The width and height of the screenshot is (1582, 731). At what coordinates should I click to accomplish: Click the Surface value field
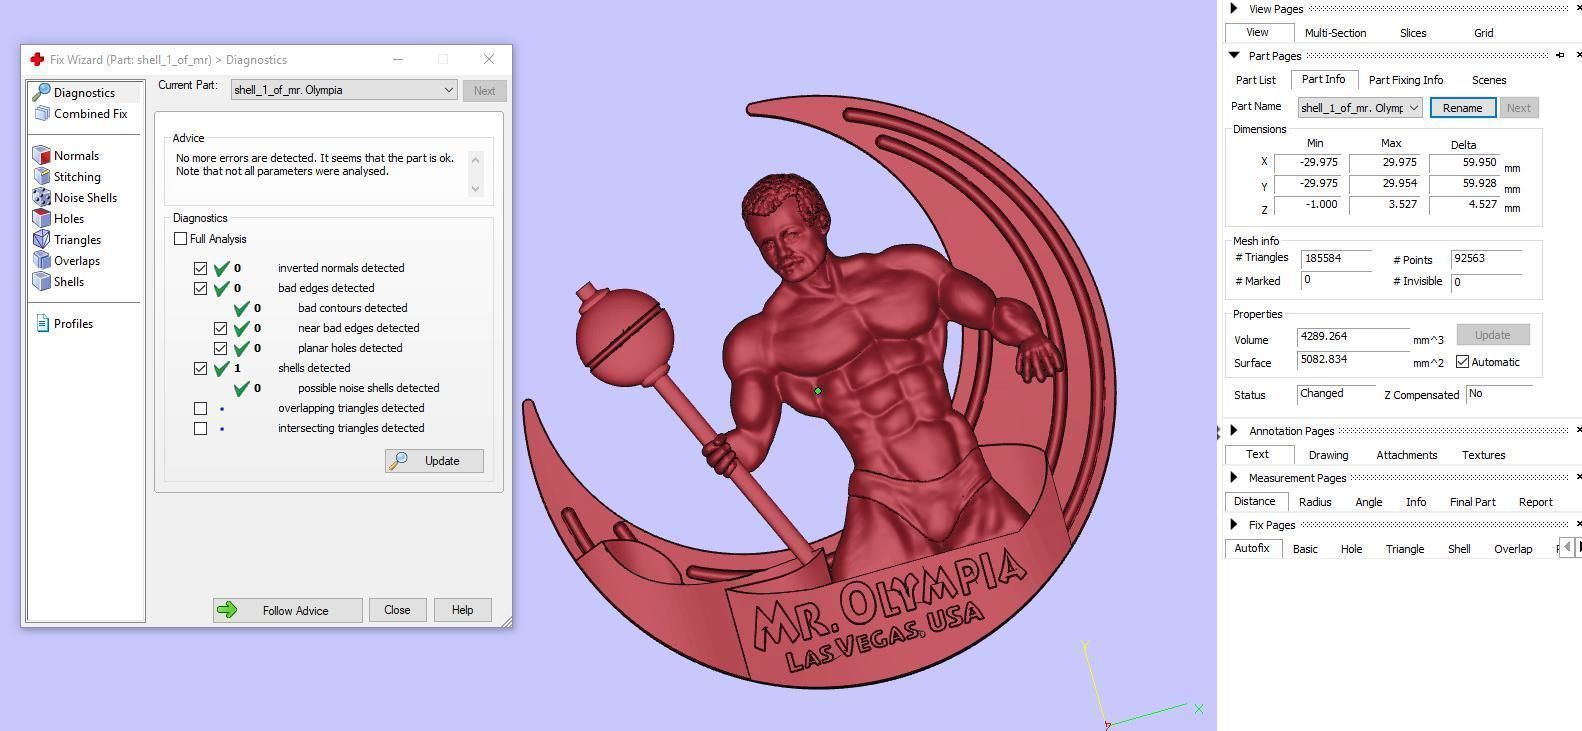coord(1352,361)
